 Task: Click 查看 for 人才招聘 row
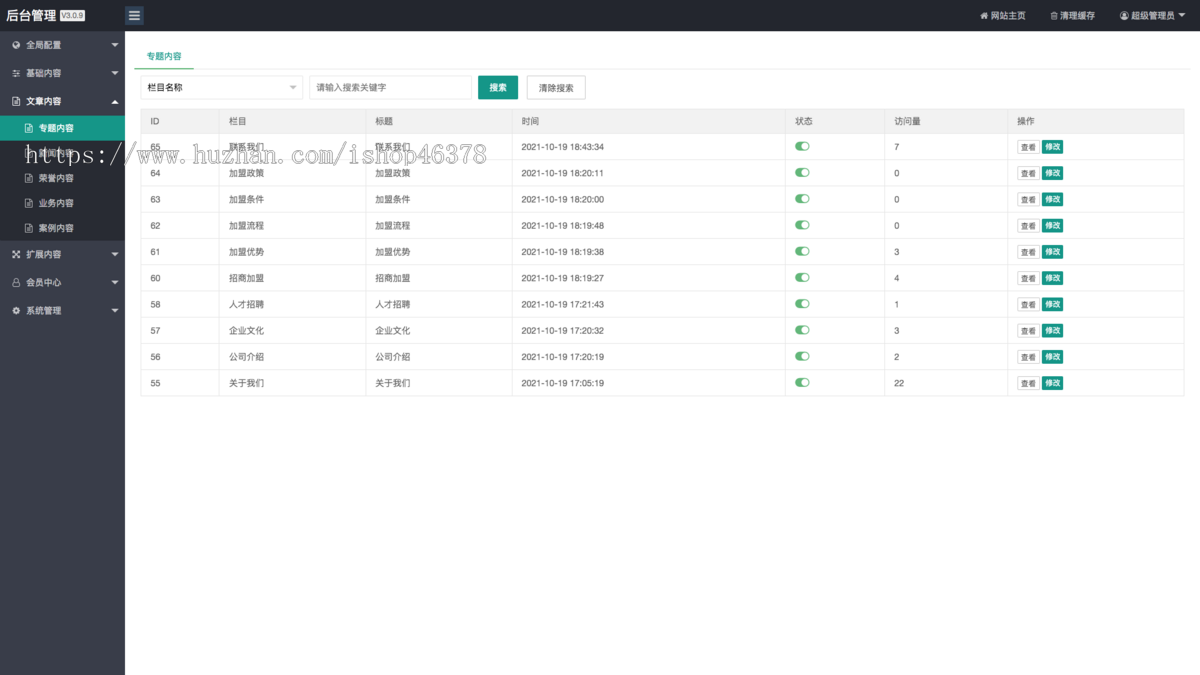coord(1028,304)
